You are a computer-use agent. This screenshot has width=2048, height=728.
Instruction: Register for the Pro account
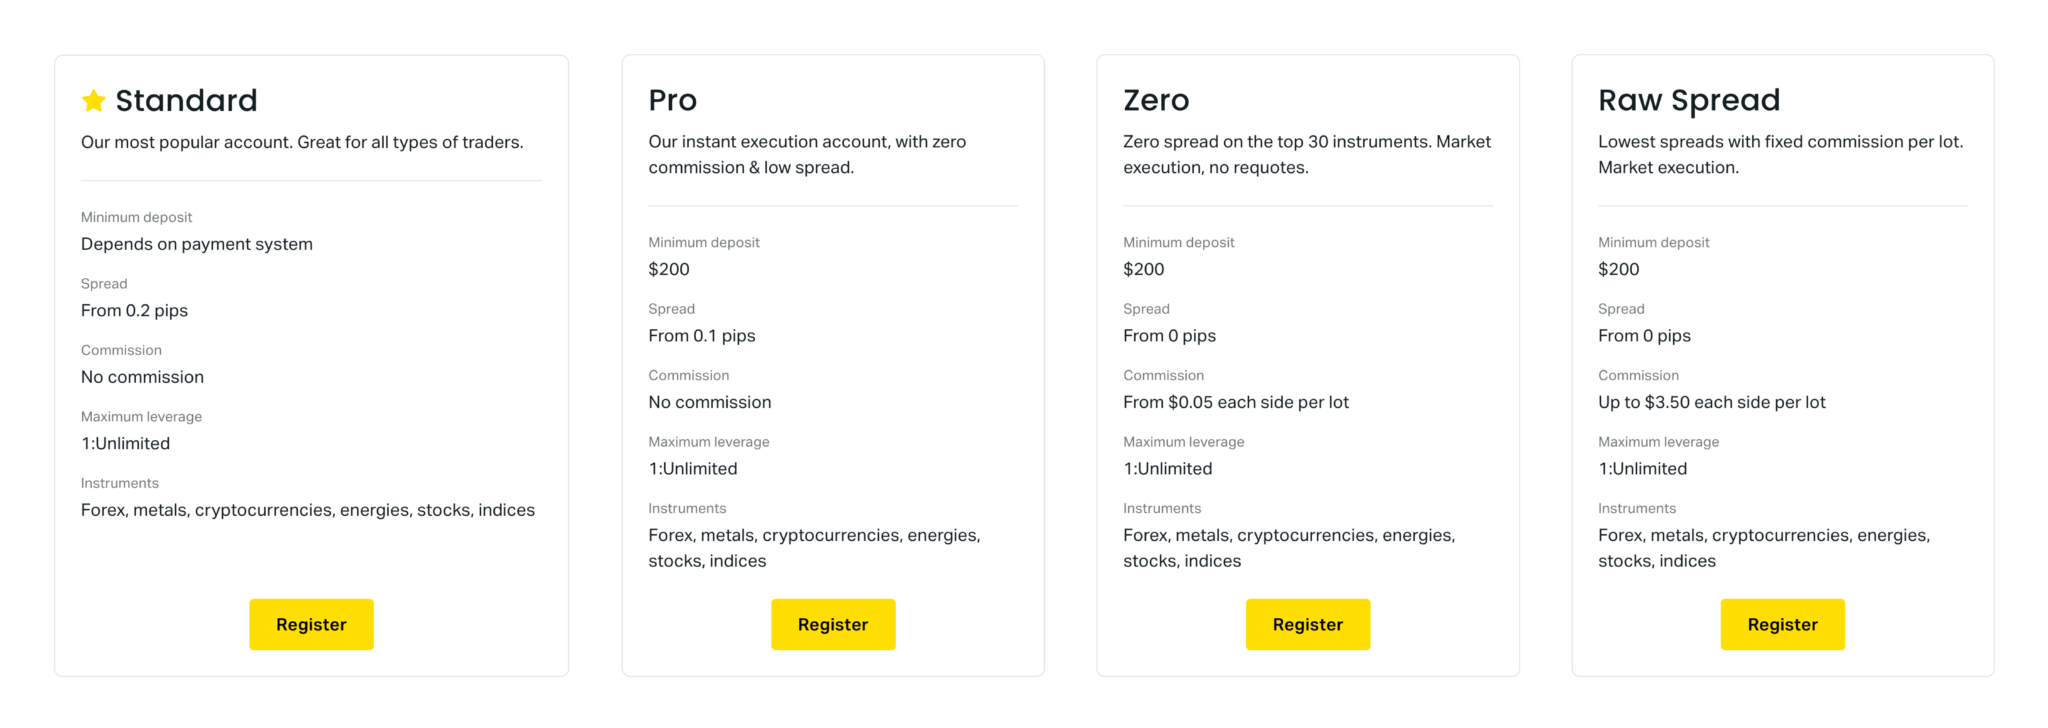[x=833, y=624]
